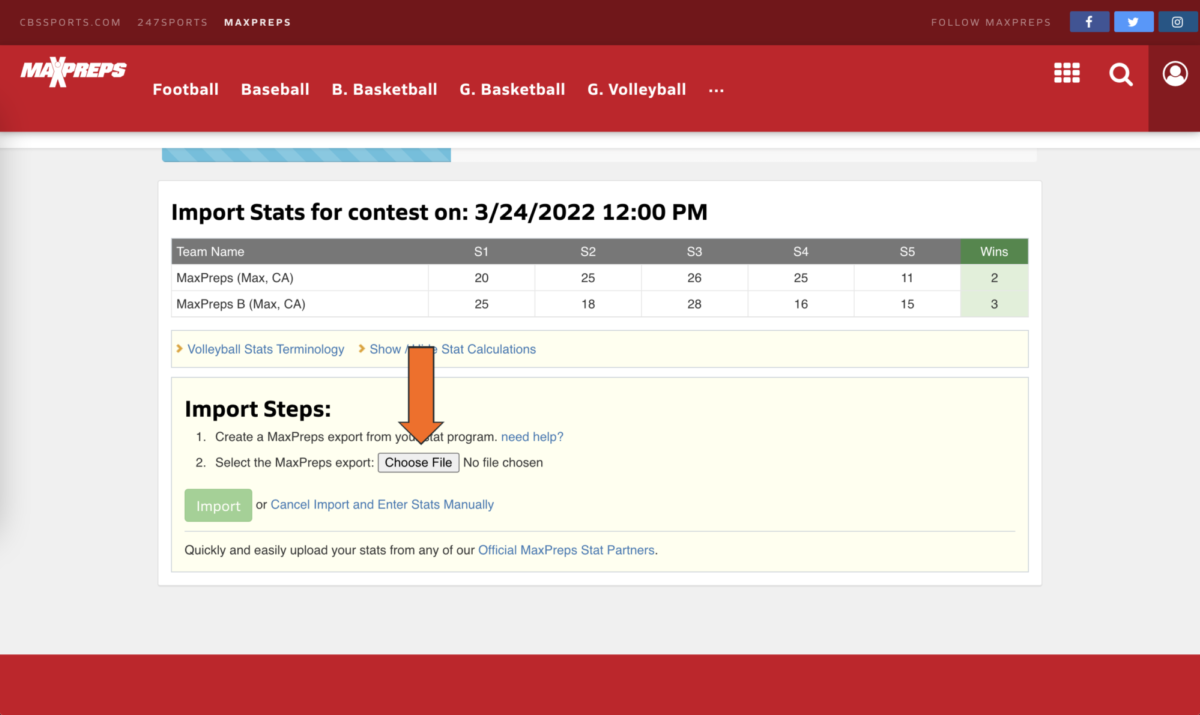The image size is (1200, 715).
Task: Click MaxPreps B S3 score 28
Action: click(x=694, y=304)
